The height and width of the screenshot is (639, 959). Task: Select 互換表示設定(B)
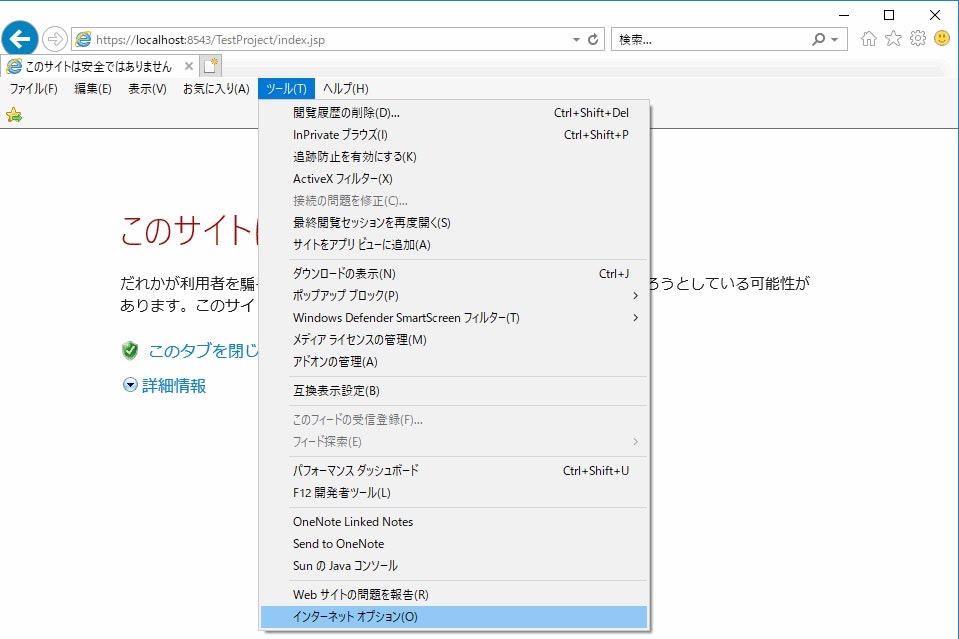[454, 391]
